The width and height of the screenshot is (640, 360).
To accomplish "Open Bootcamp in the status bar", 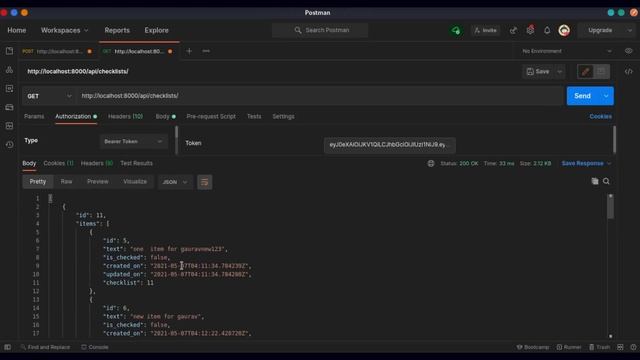I will (x=533, y=347).
